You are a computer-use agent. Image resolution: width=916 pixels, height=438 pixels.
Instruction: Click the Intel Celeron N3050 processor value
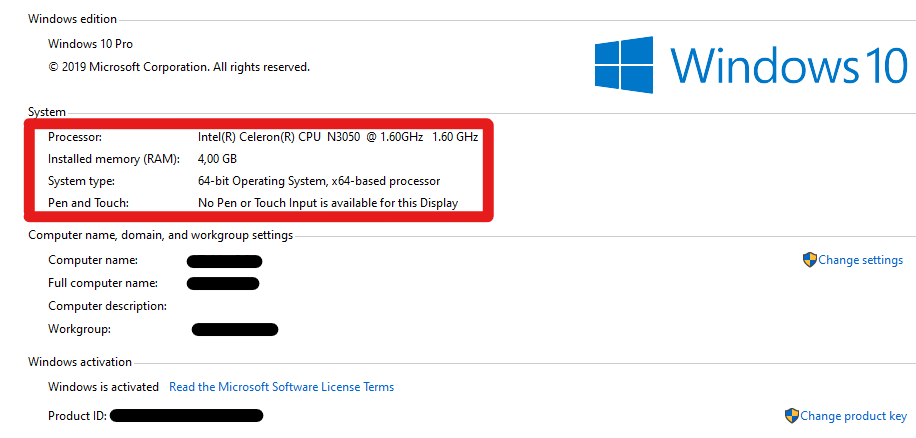pyautogui.click(x=338, y=136)
